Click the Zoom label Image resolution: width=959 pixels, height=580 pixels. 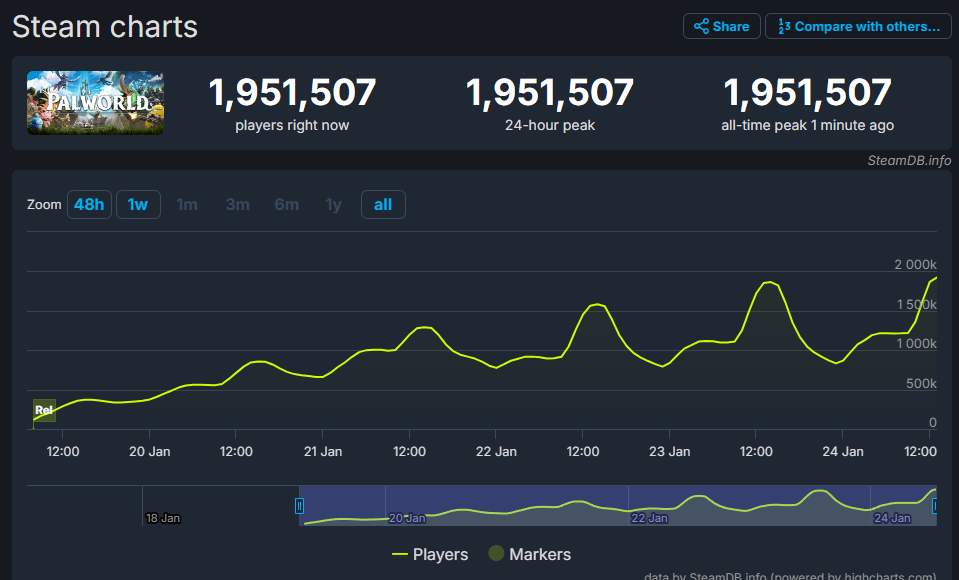tap(44, 204)
